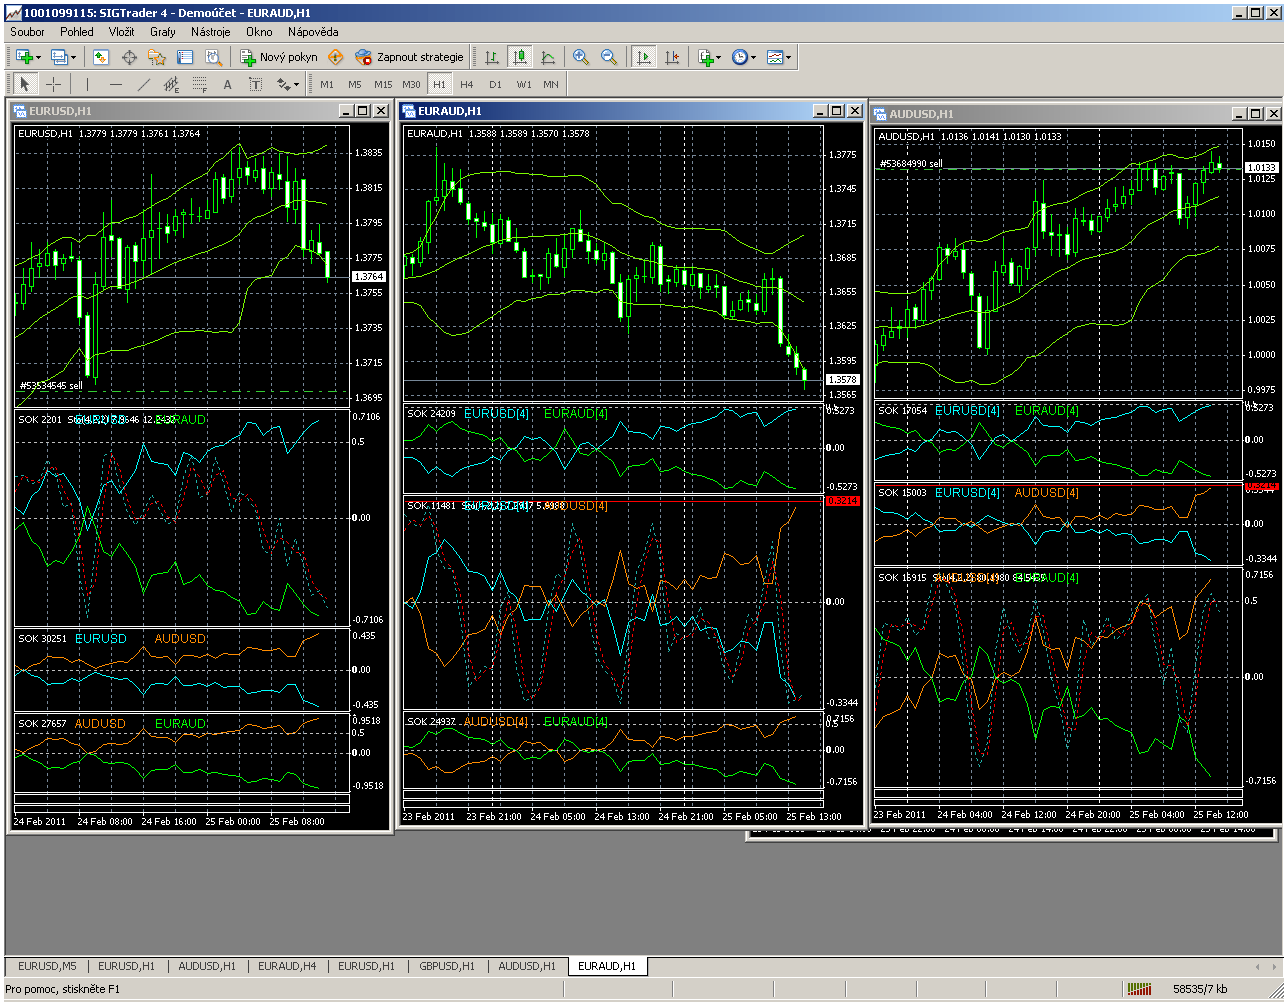Expand the Periods dropdown arrow
Screen dimensions: 1288x1002
[753, 58]
